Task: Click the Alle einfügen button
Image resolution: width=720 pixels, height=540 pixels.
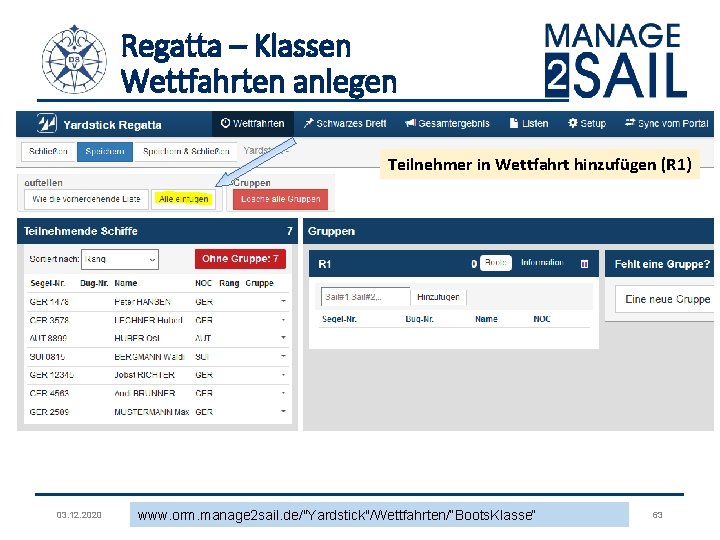Action: [x=184, y=199]
